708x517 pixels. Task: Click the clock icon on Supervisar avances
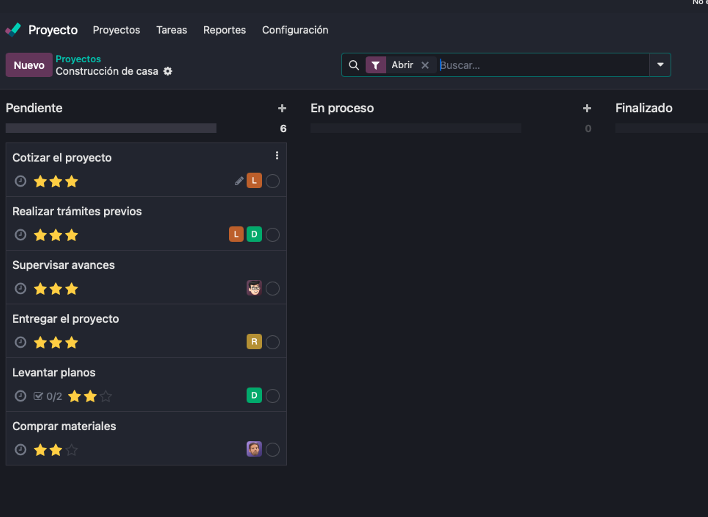coord(20,289)
